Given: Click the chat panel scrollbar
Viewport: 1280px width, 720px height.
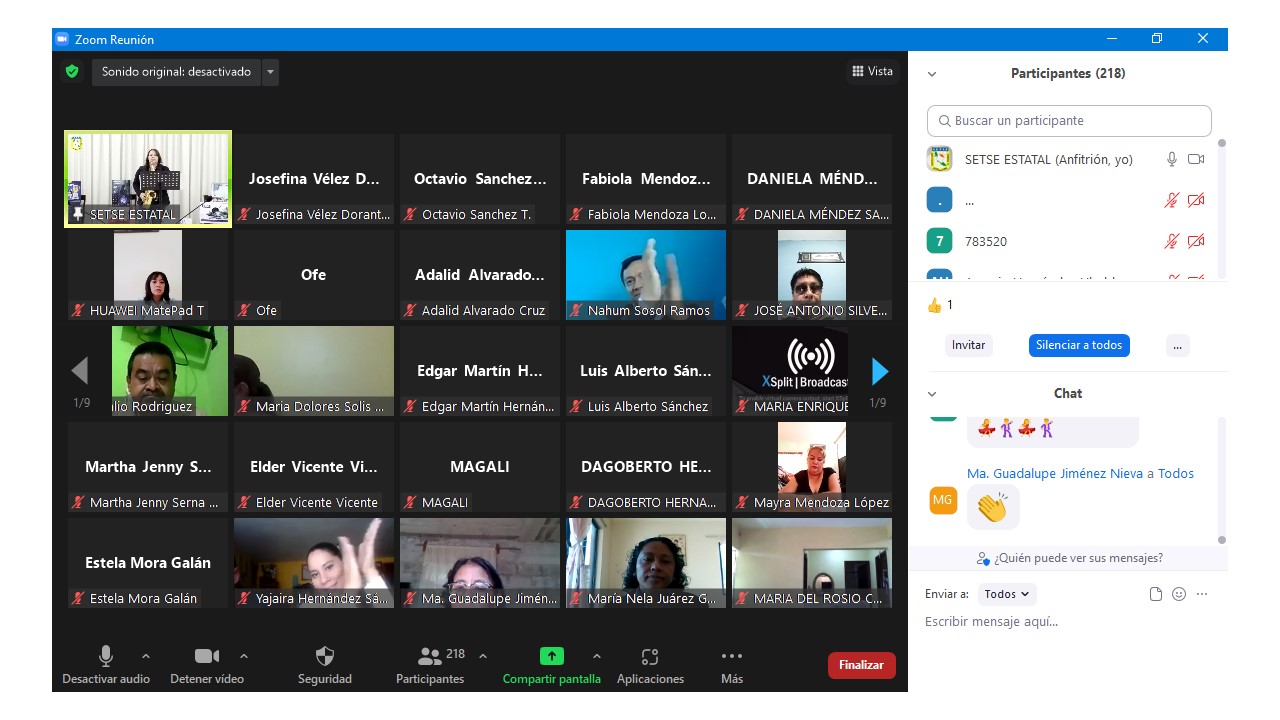Looking at the screenshot, I should [x=1221, y=480].
